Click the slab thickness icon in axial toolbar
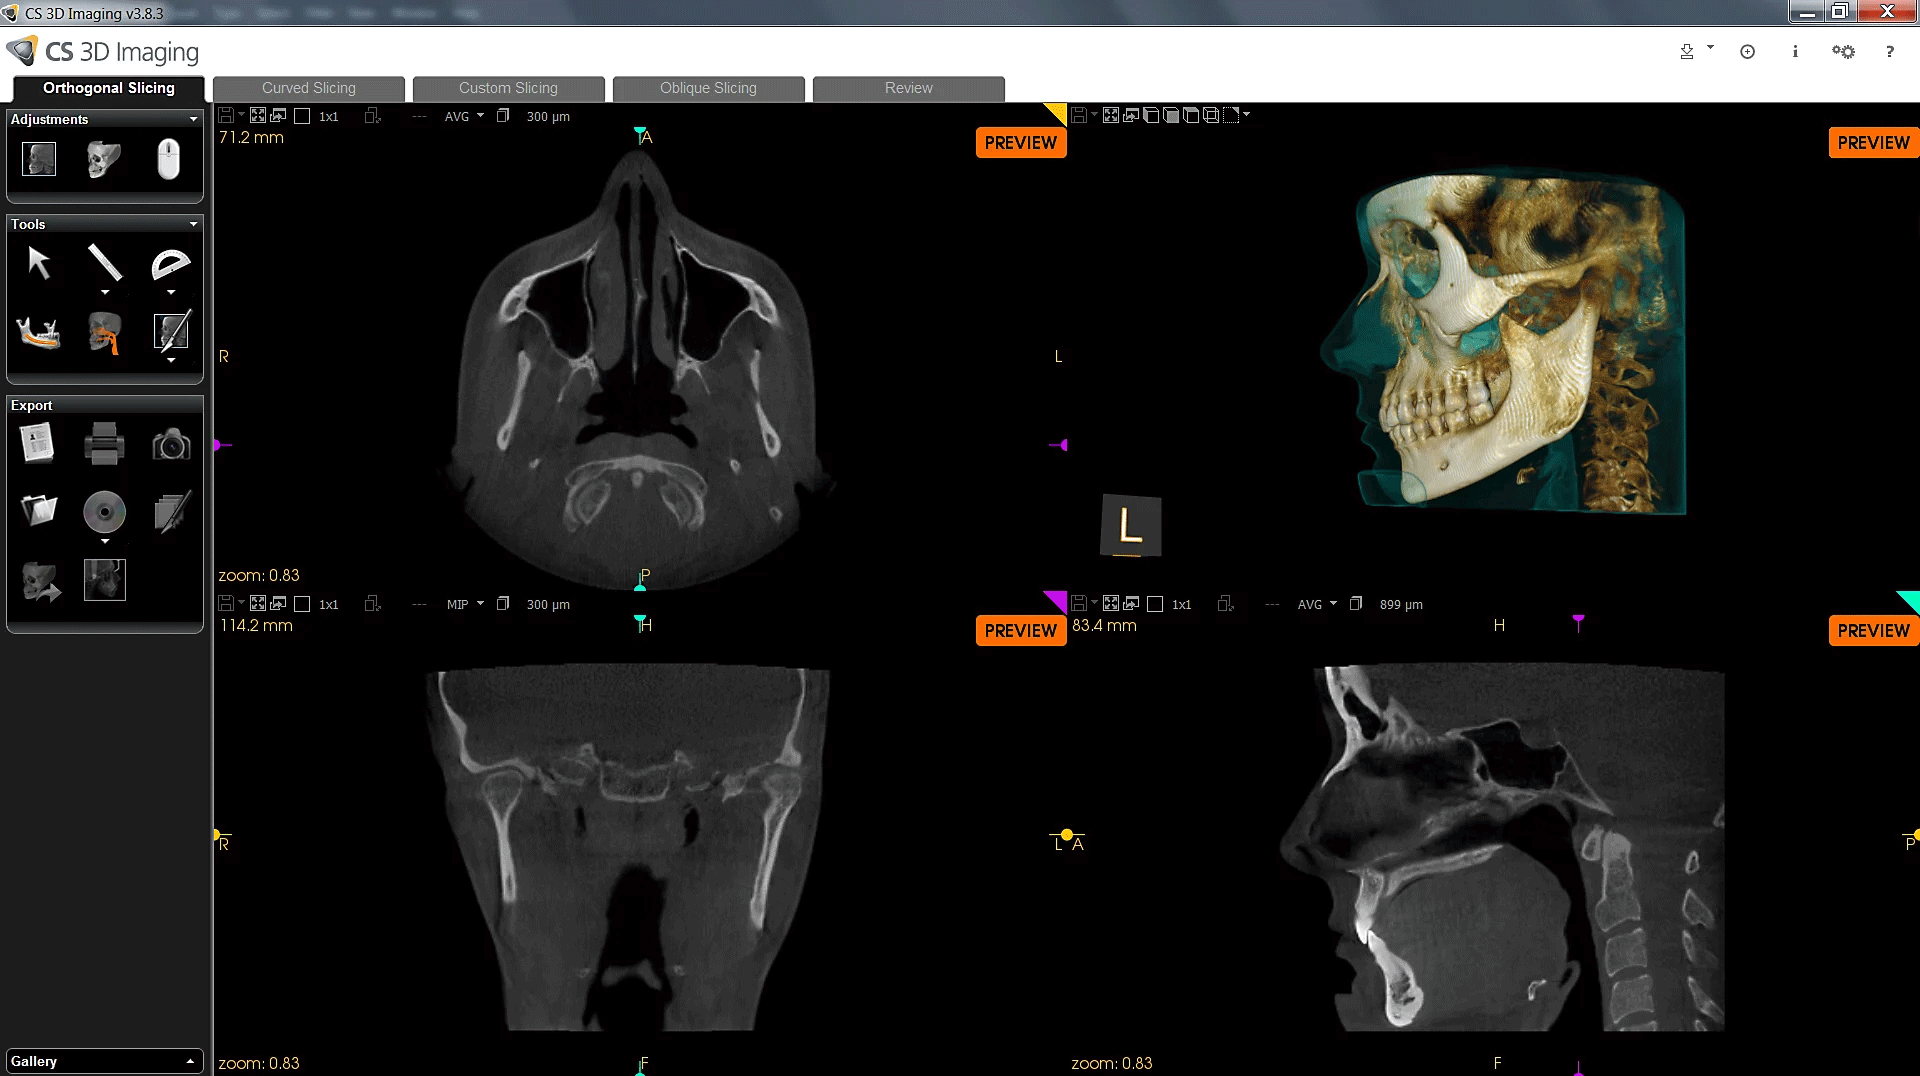1920x1076 pixels. (x=503, y=116)
